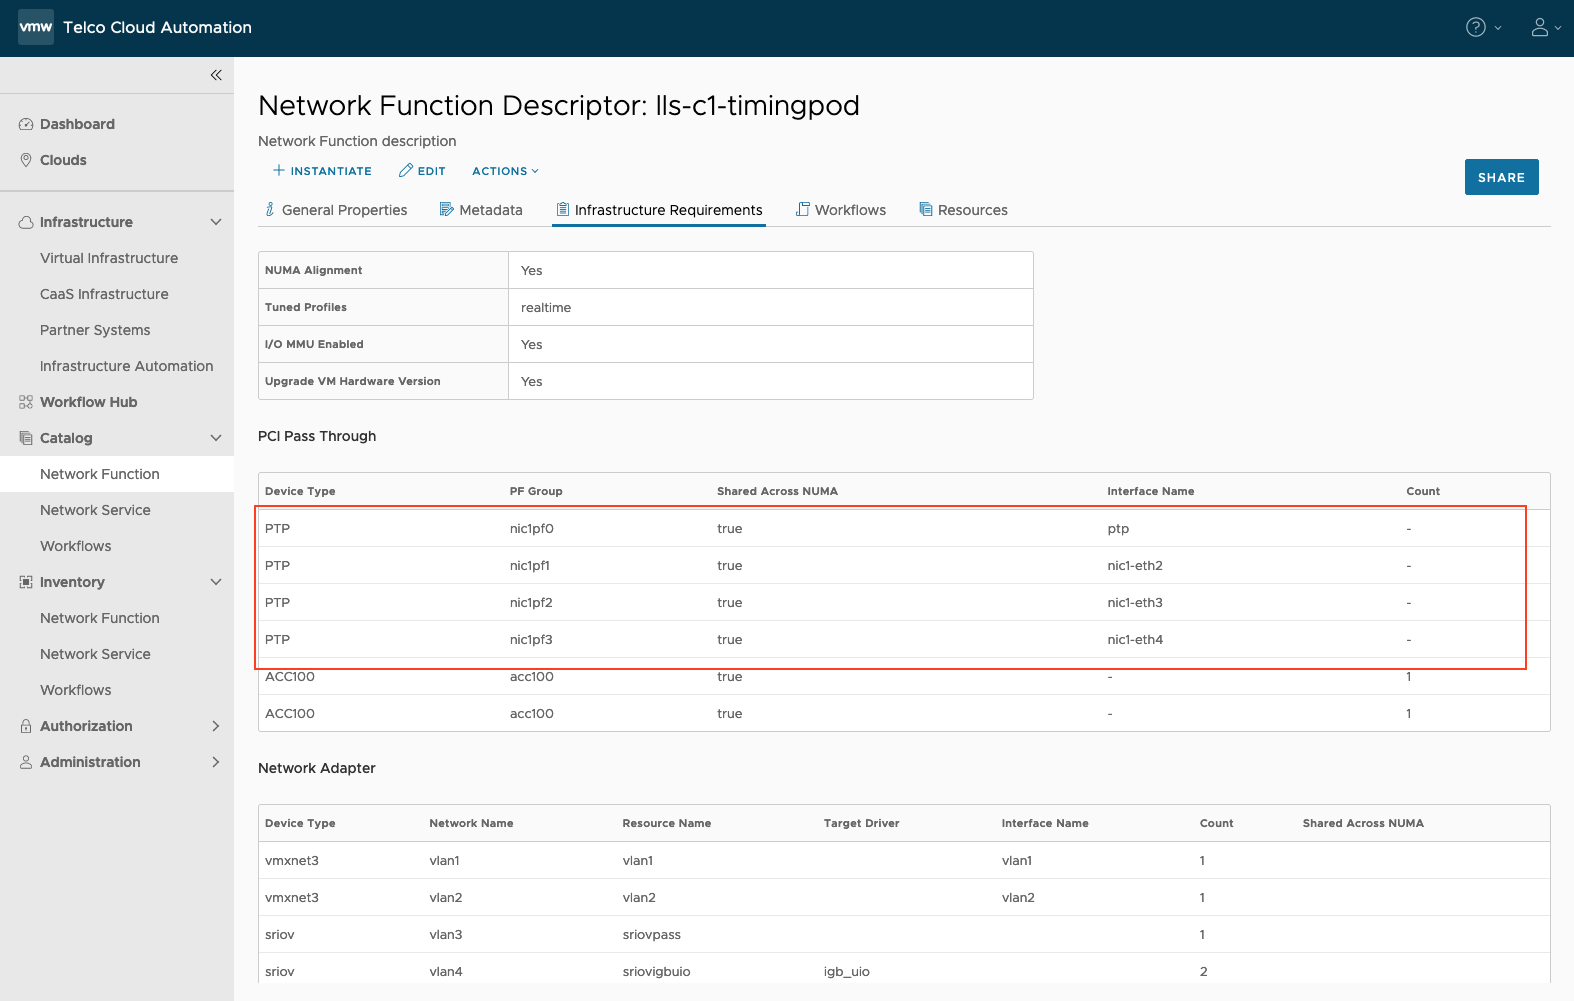Click the pencil icon beside Edit
This screenshot has width=1574, height=1001.
coord(406,170)
